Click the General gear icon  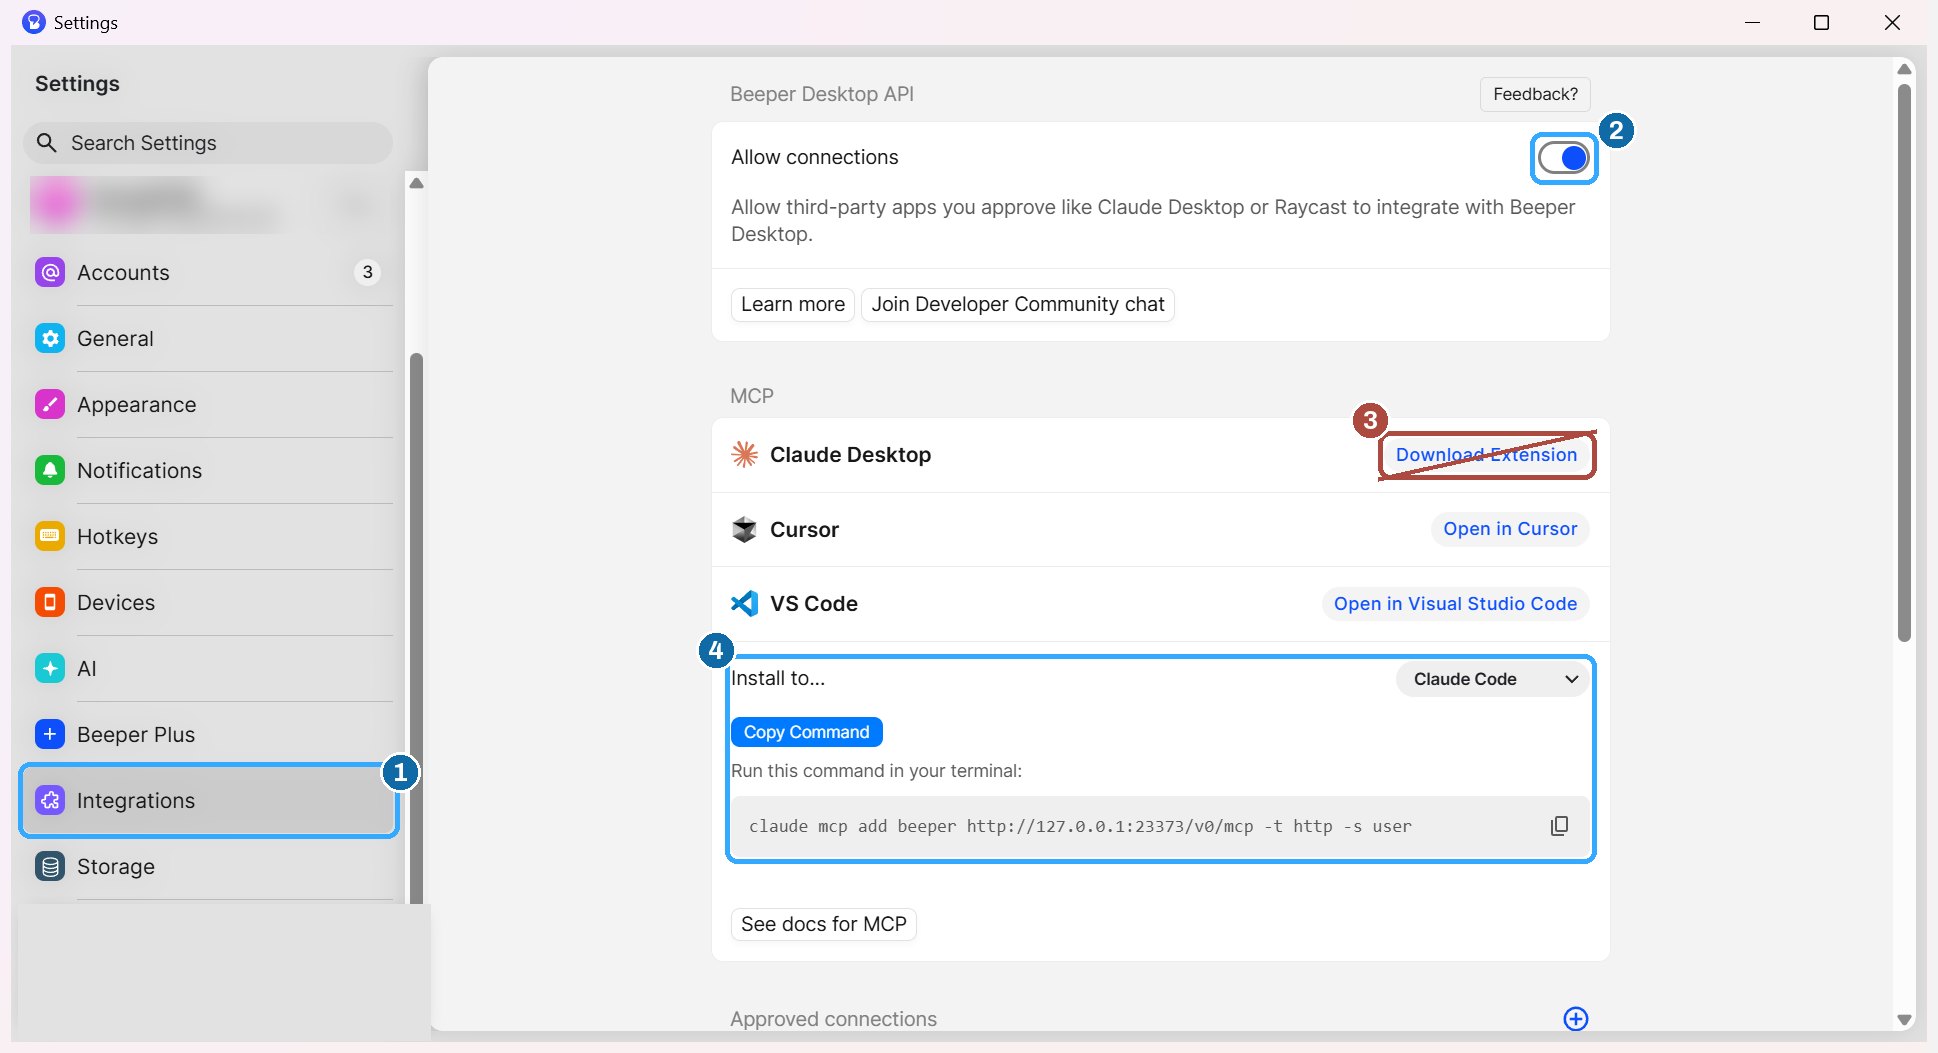pyautogui.click(x=50, y=338)
